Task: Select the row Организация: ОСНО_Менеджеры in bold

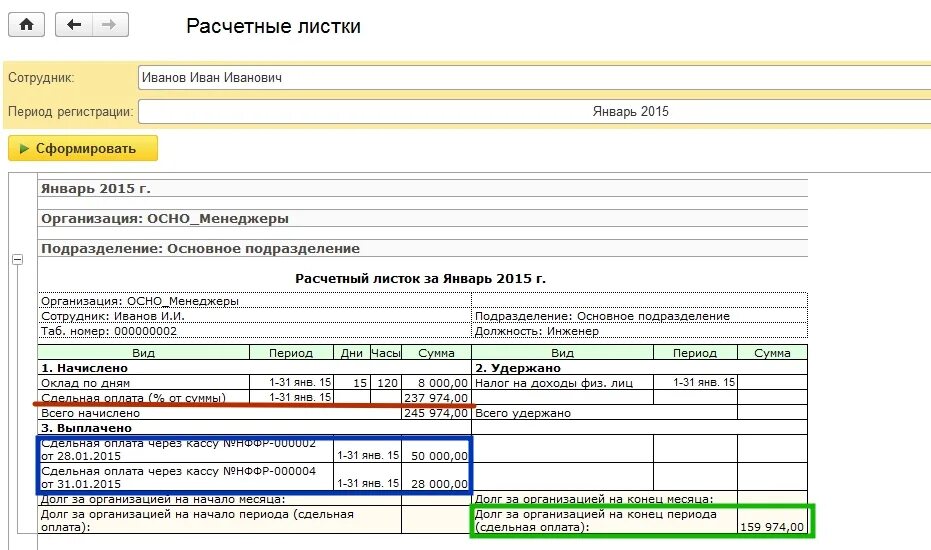Action: click(423, 219)
